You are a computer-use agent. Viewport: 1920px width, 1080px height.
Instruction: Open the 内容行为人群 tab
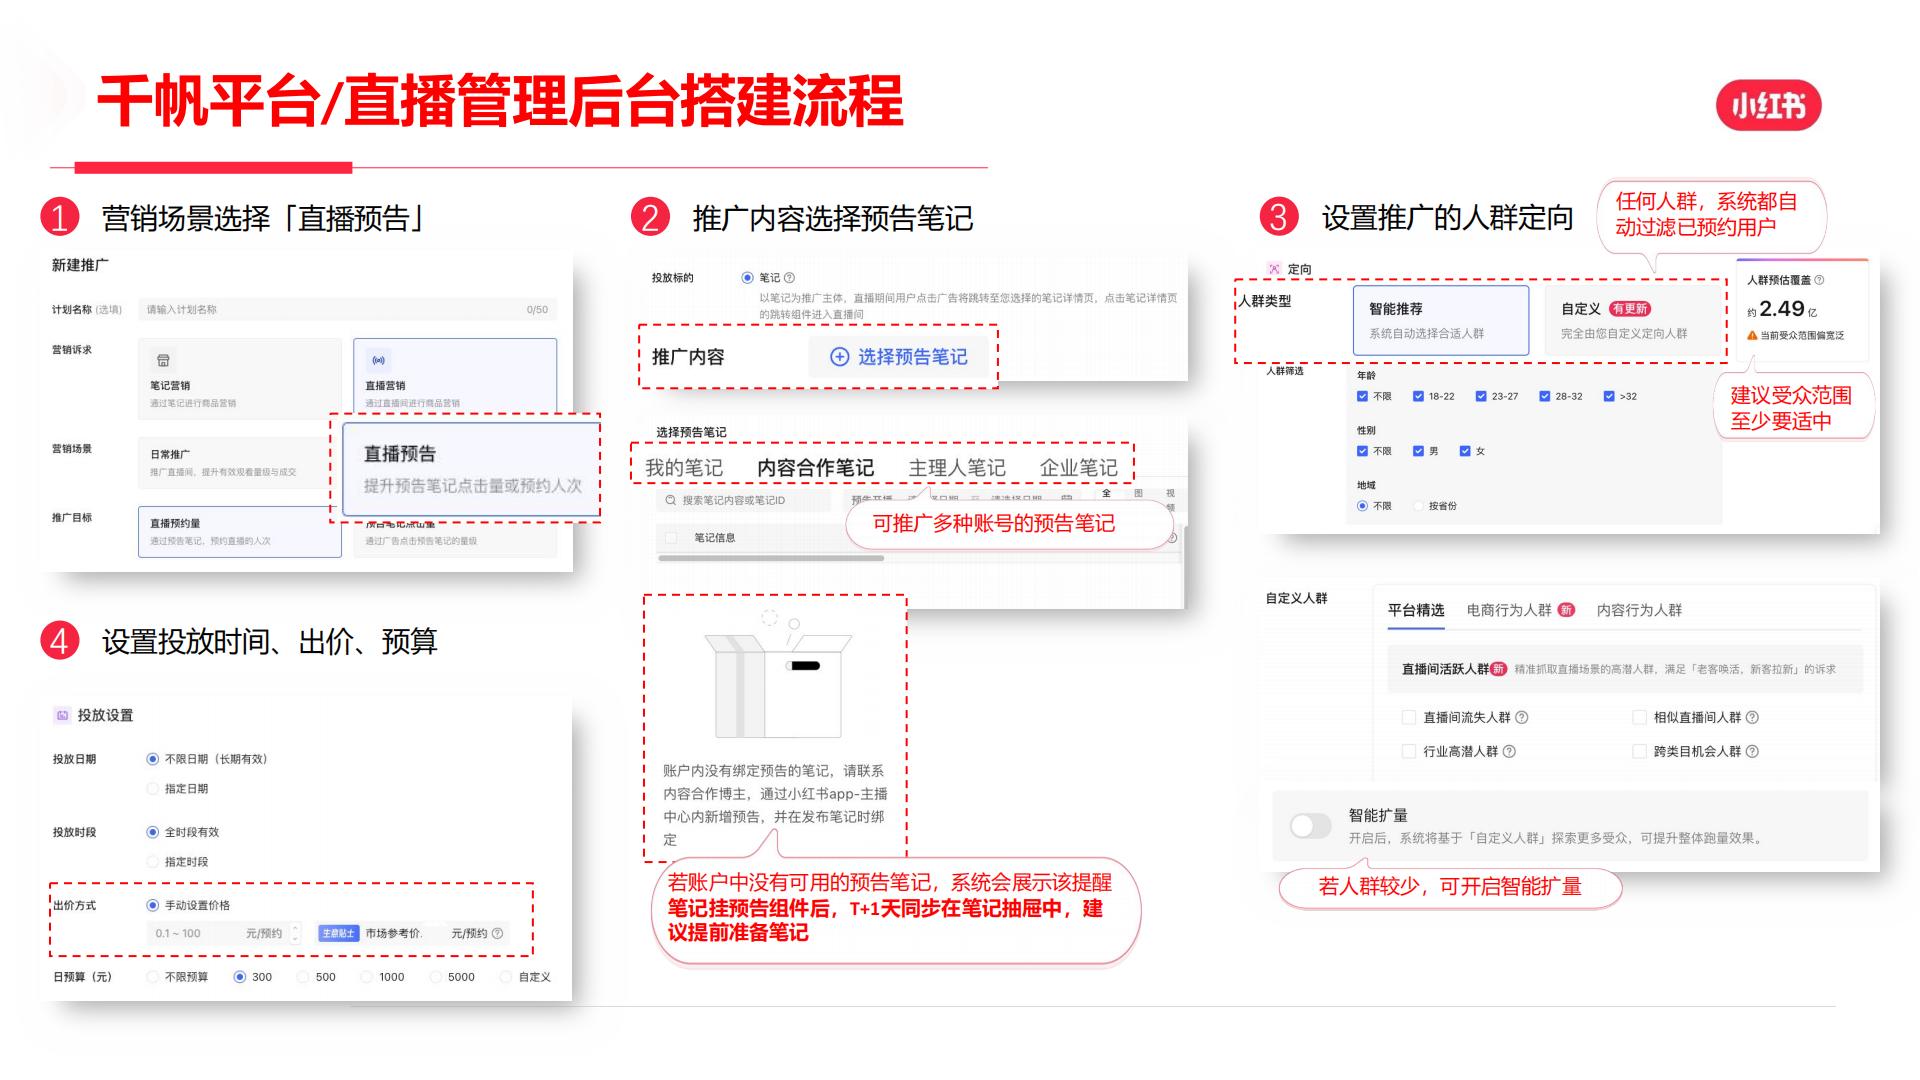pyautogui.click(x=1639, y=610)
